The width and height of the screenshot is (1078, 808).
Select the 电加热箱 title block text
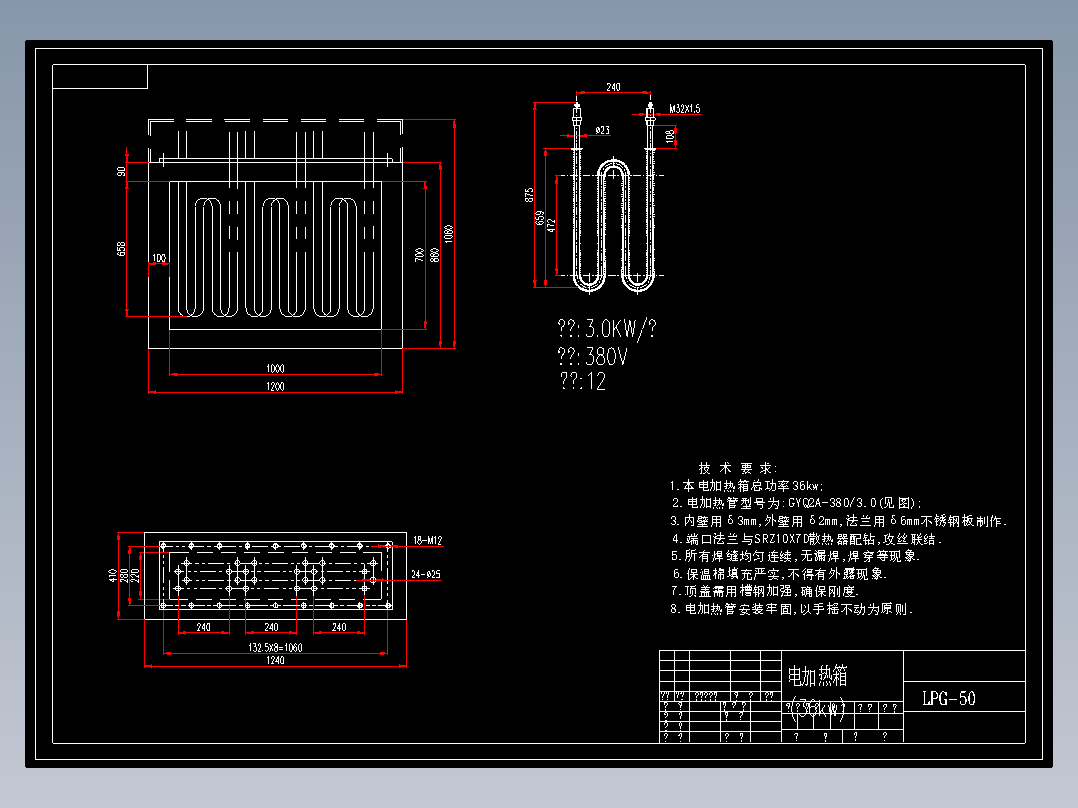(817, 676)
